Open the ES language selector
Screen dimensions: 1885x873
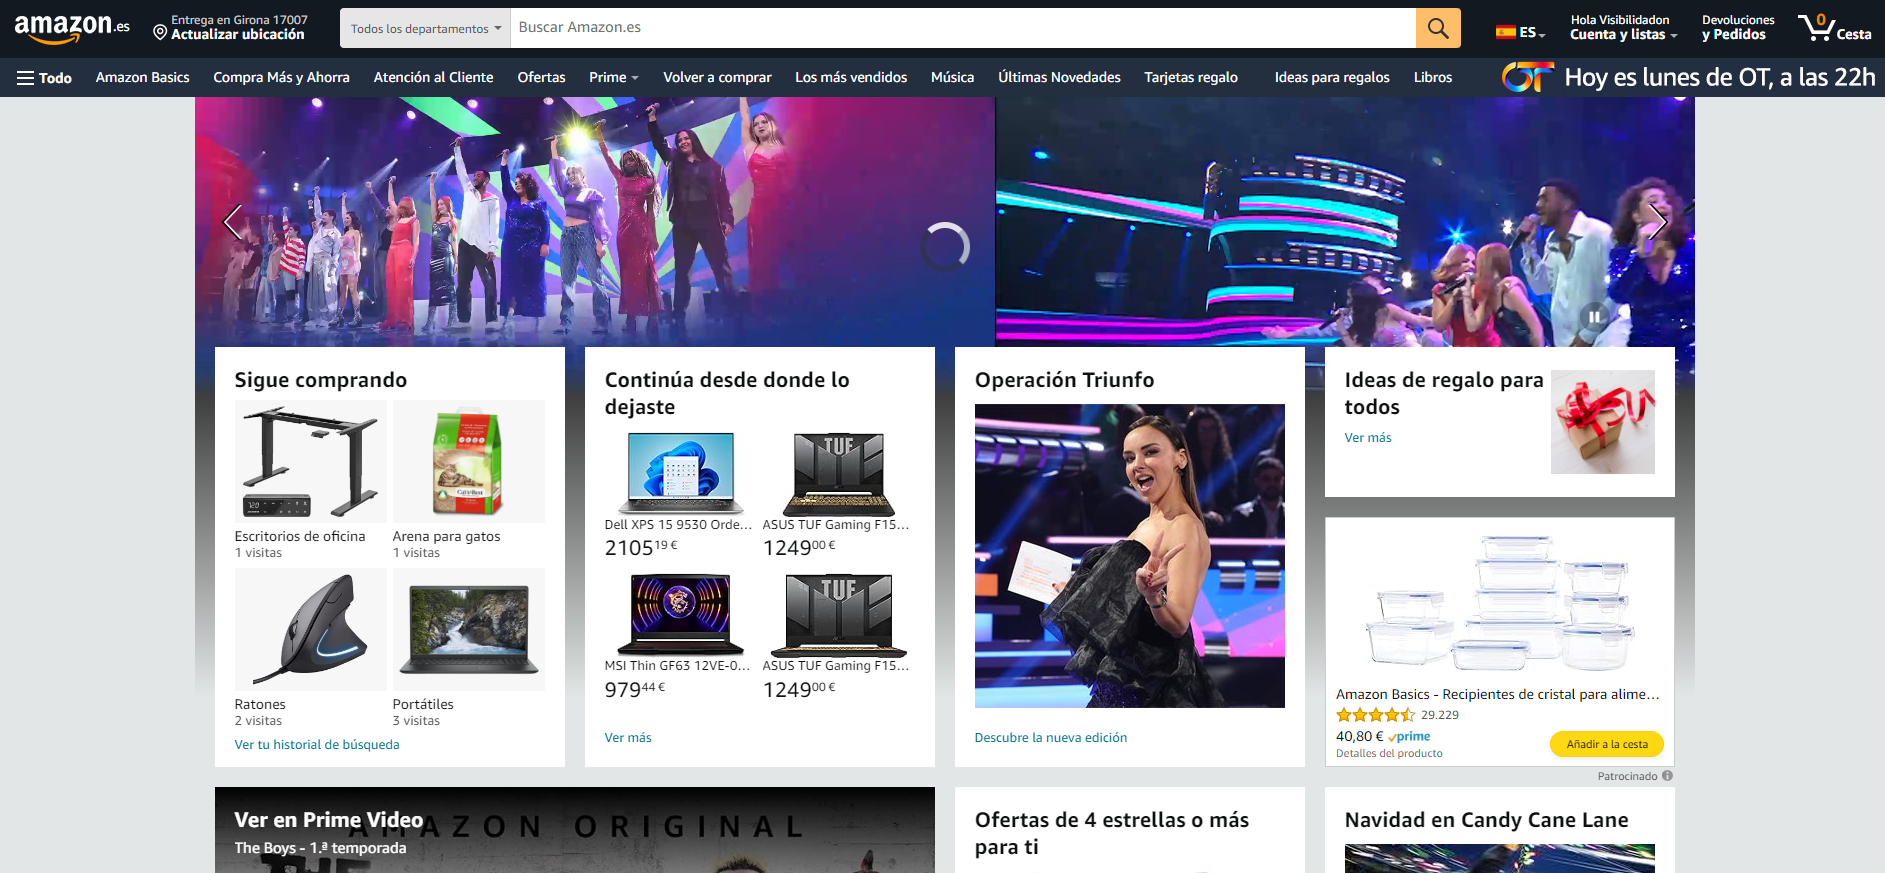1520,32
